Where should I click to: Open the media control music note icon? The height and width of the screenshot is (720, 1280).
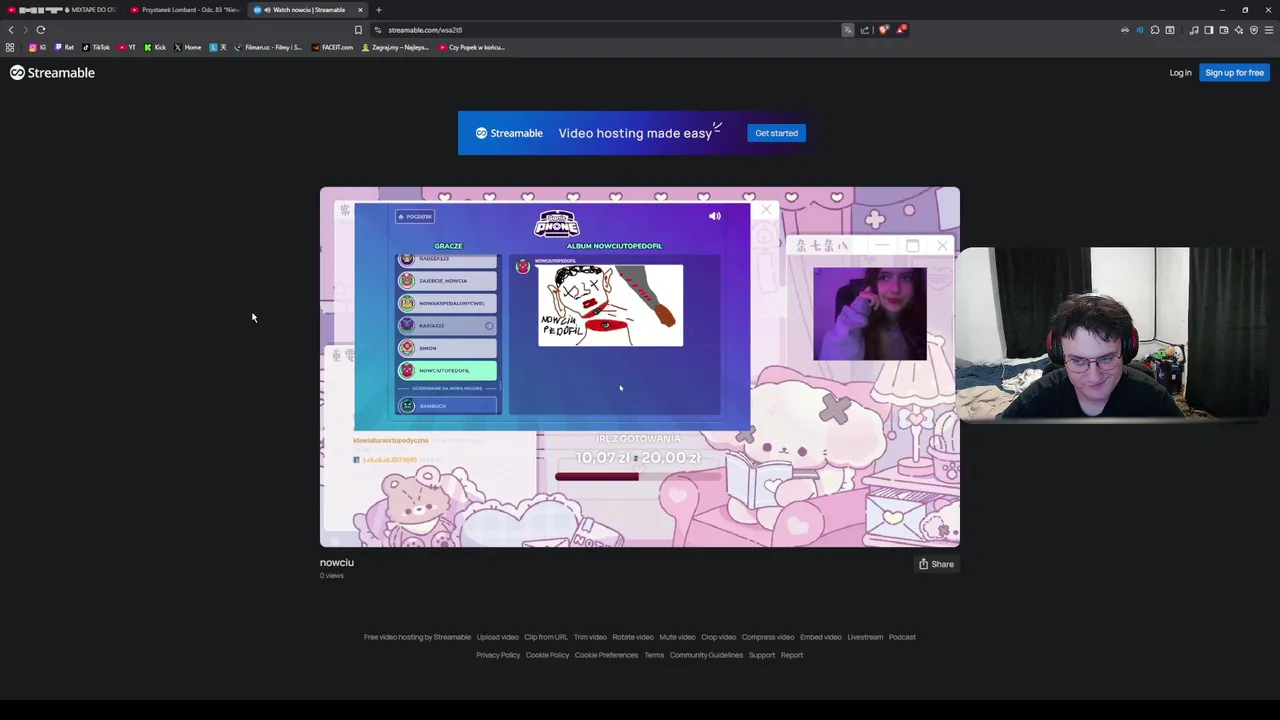(1194, 30)
